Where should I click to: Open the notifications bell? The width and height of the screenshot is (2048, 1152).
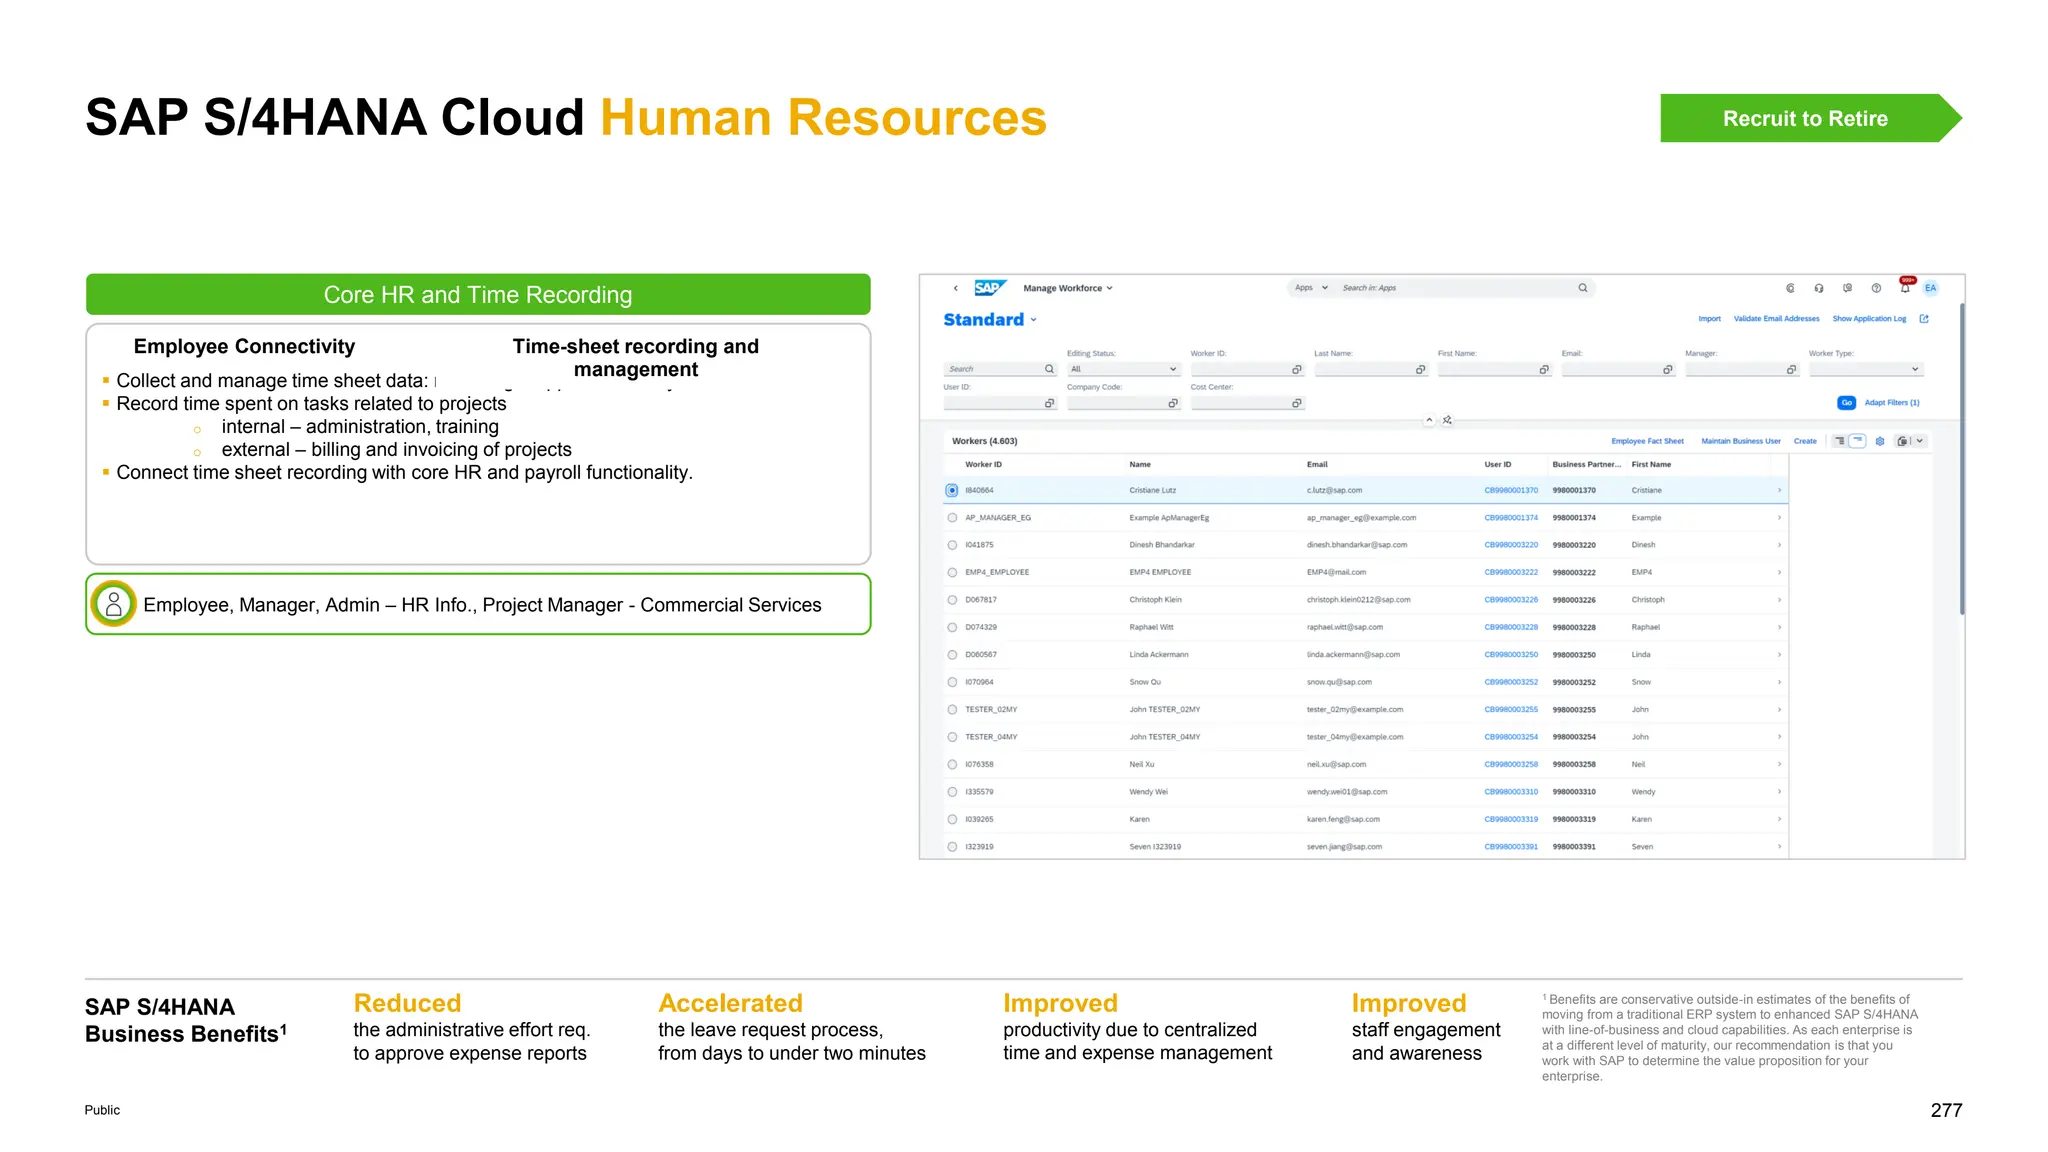[x=1905, y=287]
